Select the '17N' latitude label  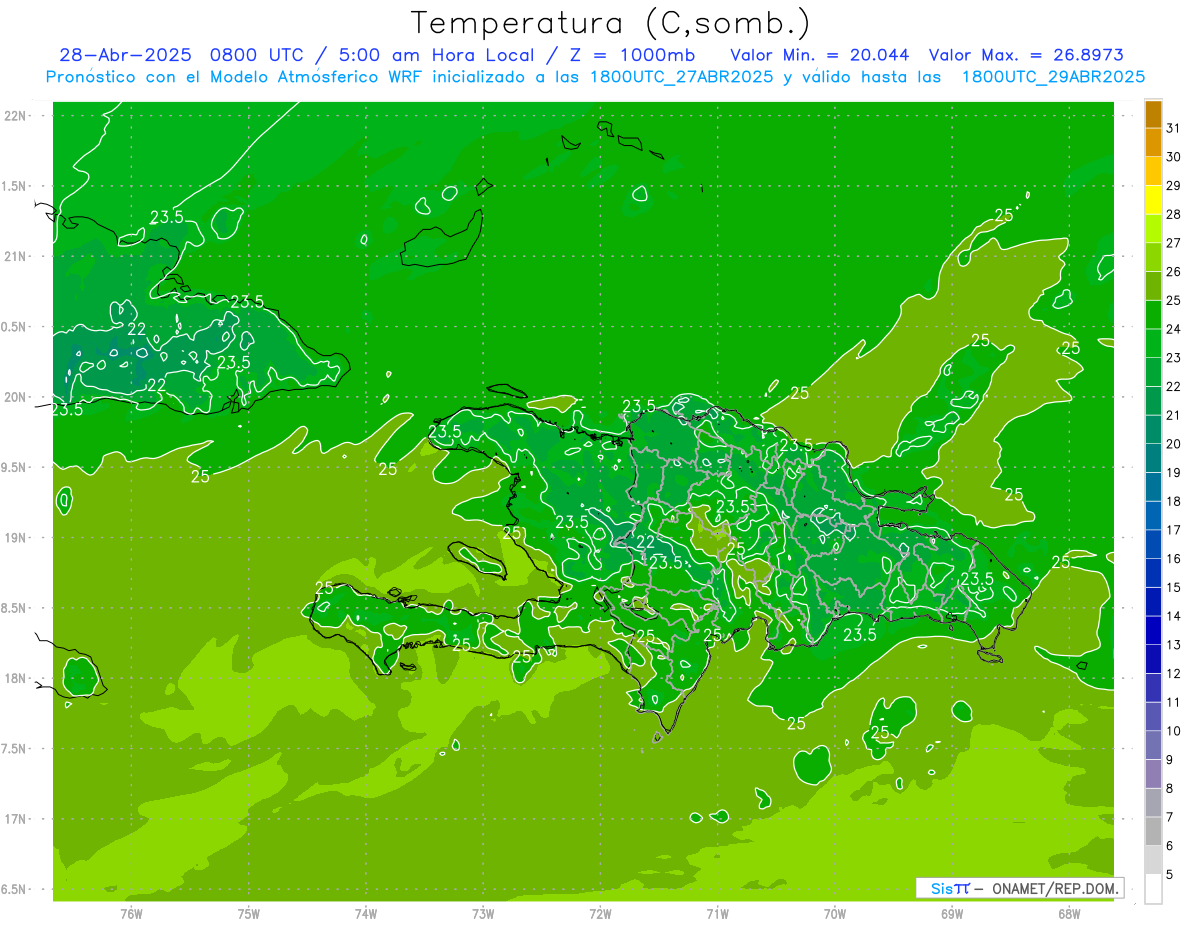15,819
